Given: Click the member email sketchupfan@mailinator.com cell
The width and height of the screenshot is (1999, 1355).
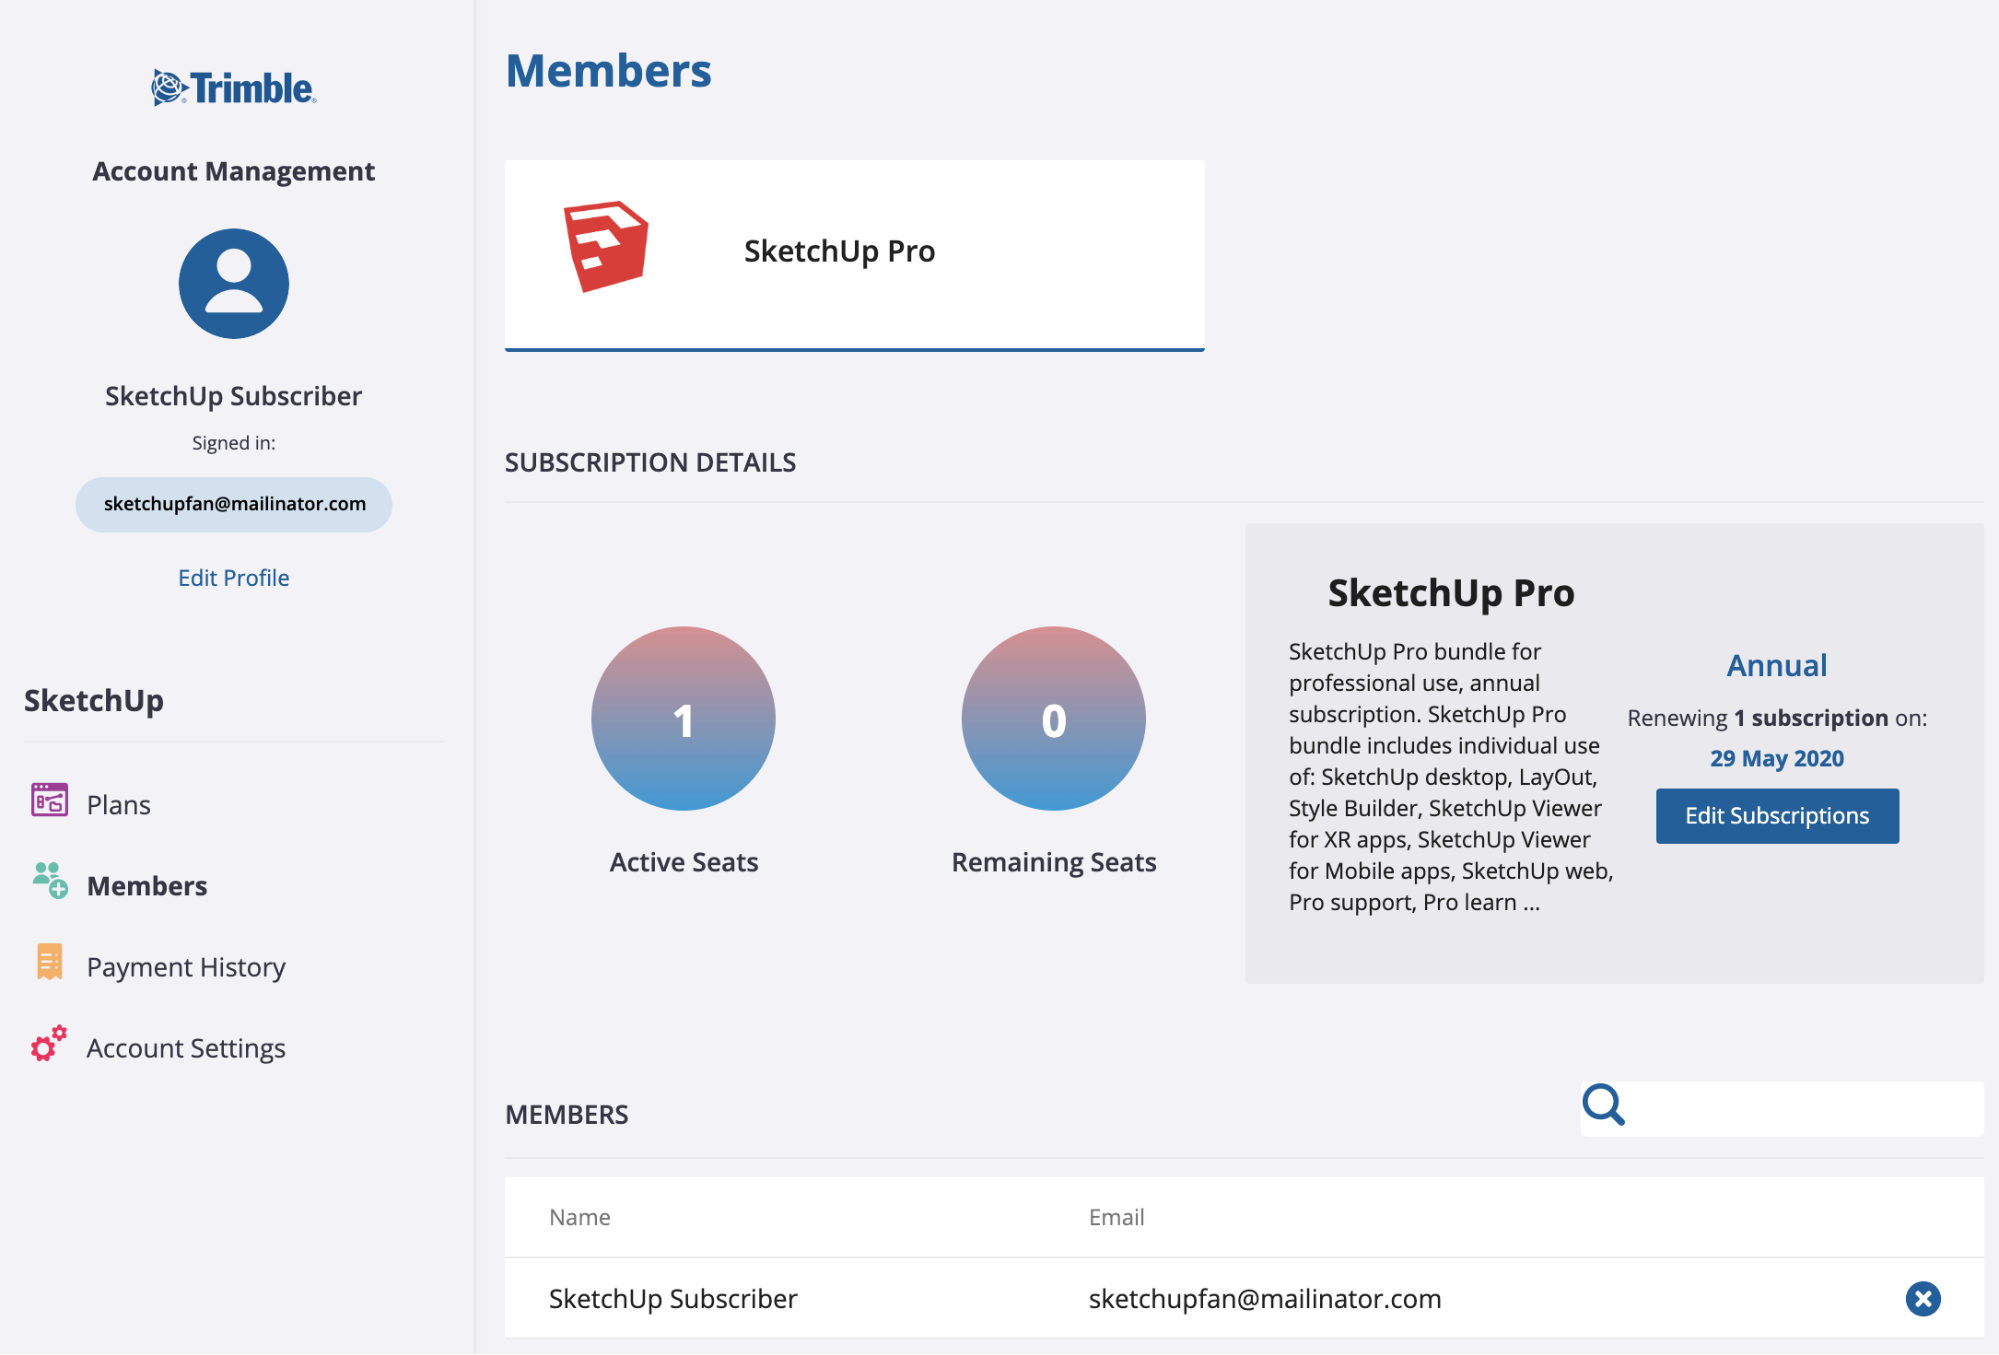Looking at the screenshot, I should 1264,1298.
